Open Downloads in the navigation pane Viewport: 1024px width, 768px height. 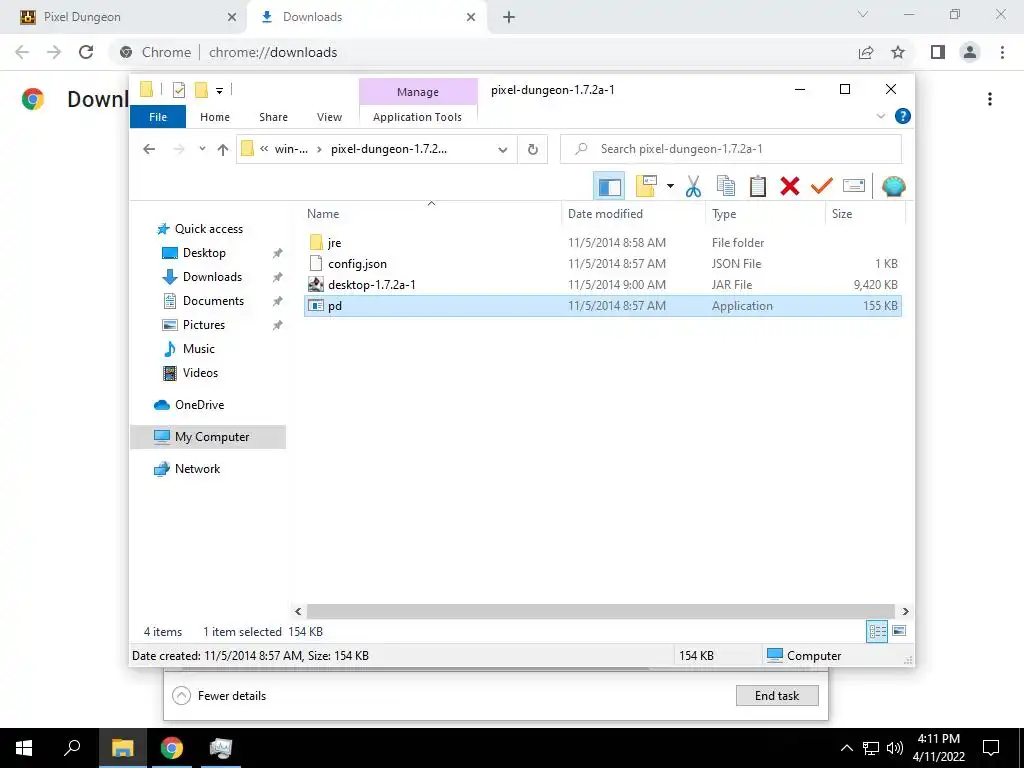coord(212,277)
